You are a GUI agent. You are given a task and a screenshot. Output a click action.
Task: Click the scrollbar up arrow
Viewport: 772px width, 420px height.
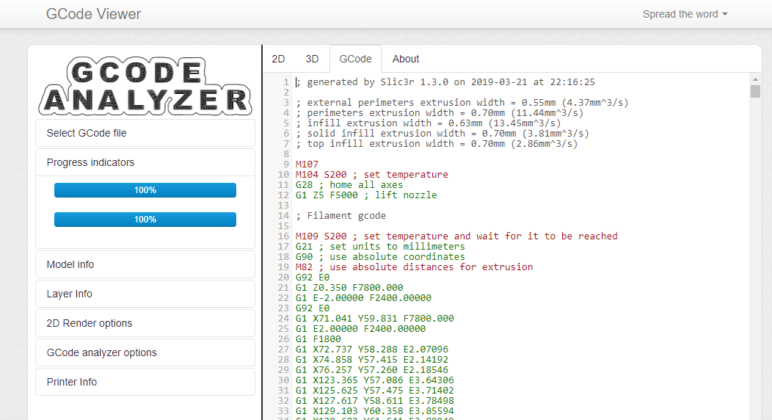(755, 79)
